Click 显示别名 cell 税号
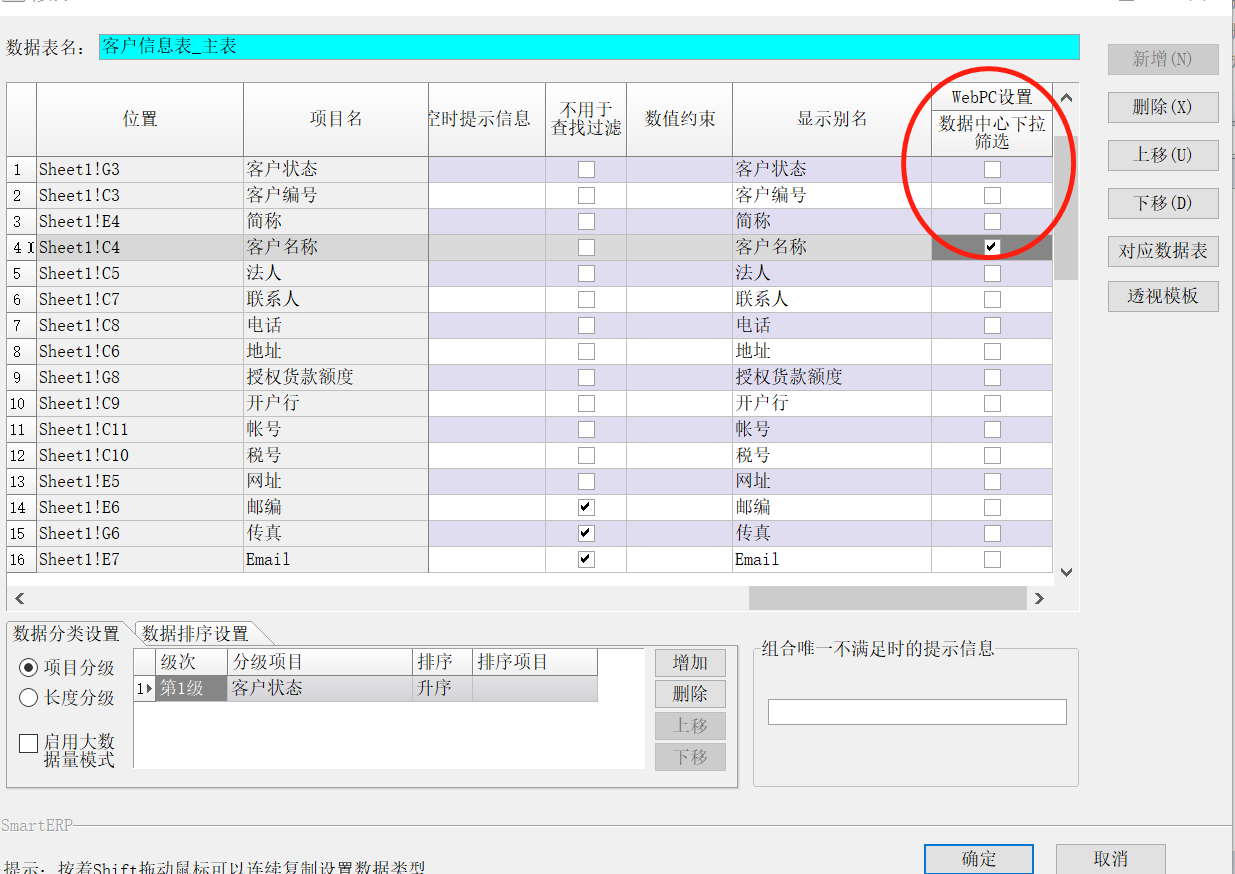The height and width of the screenshot is (874, 1235). click(x=832, y=455)
